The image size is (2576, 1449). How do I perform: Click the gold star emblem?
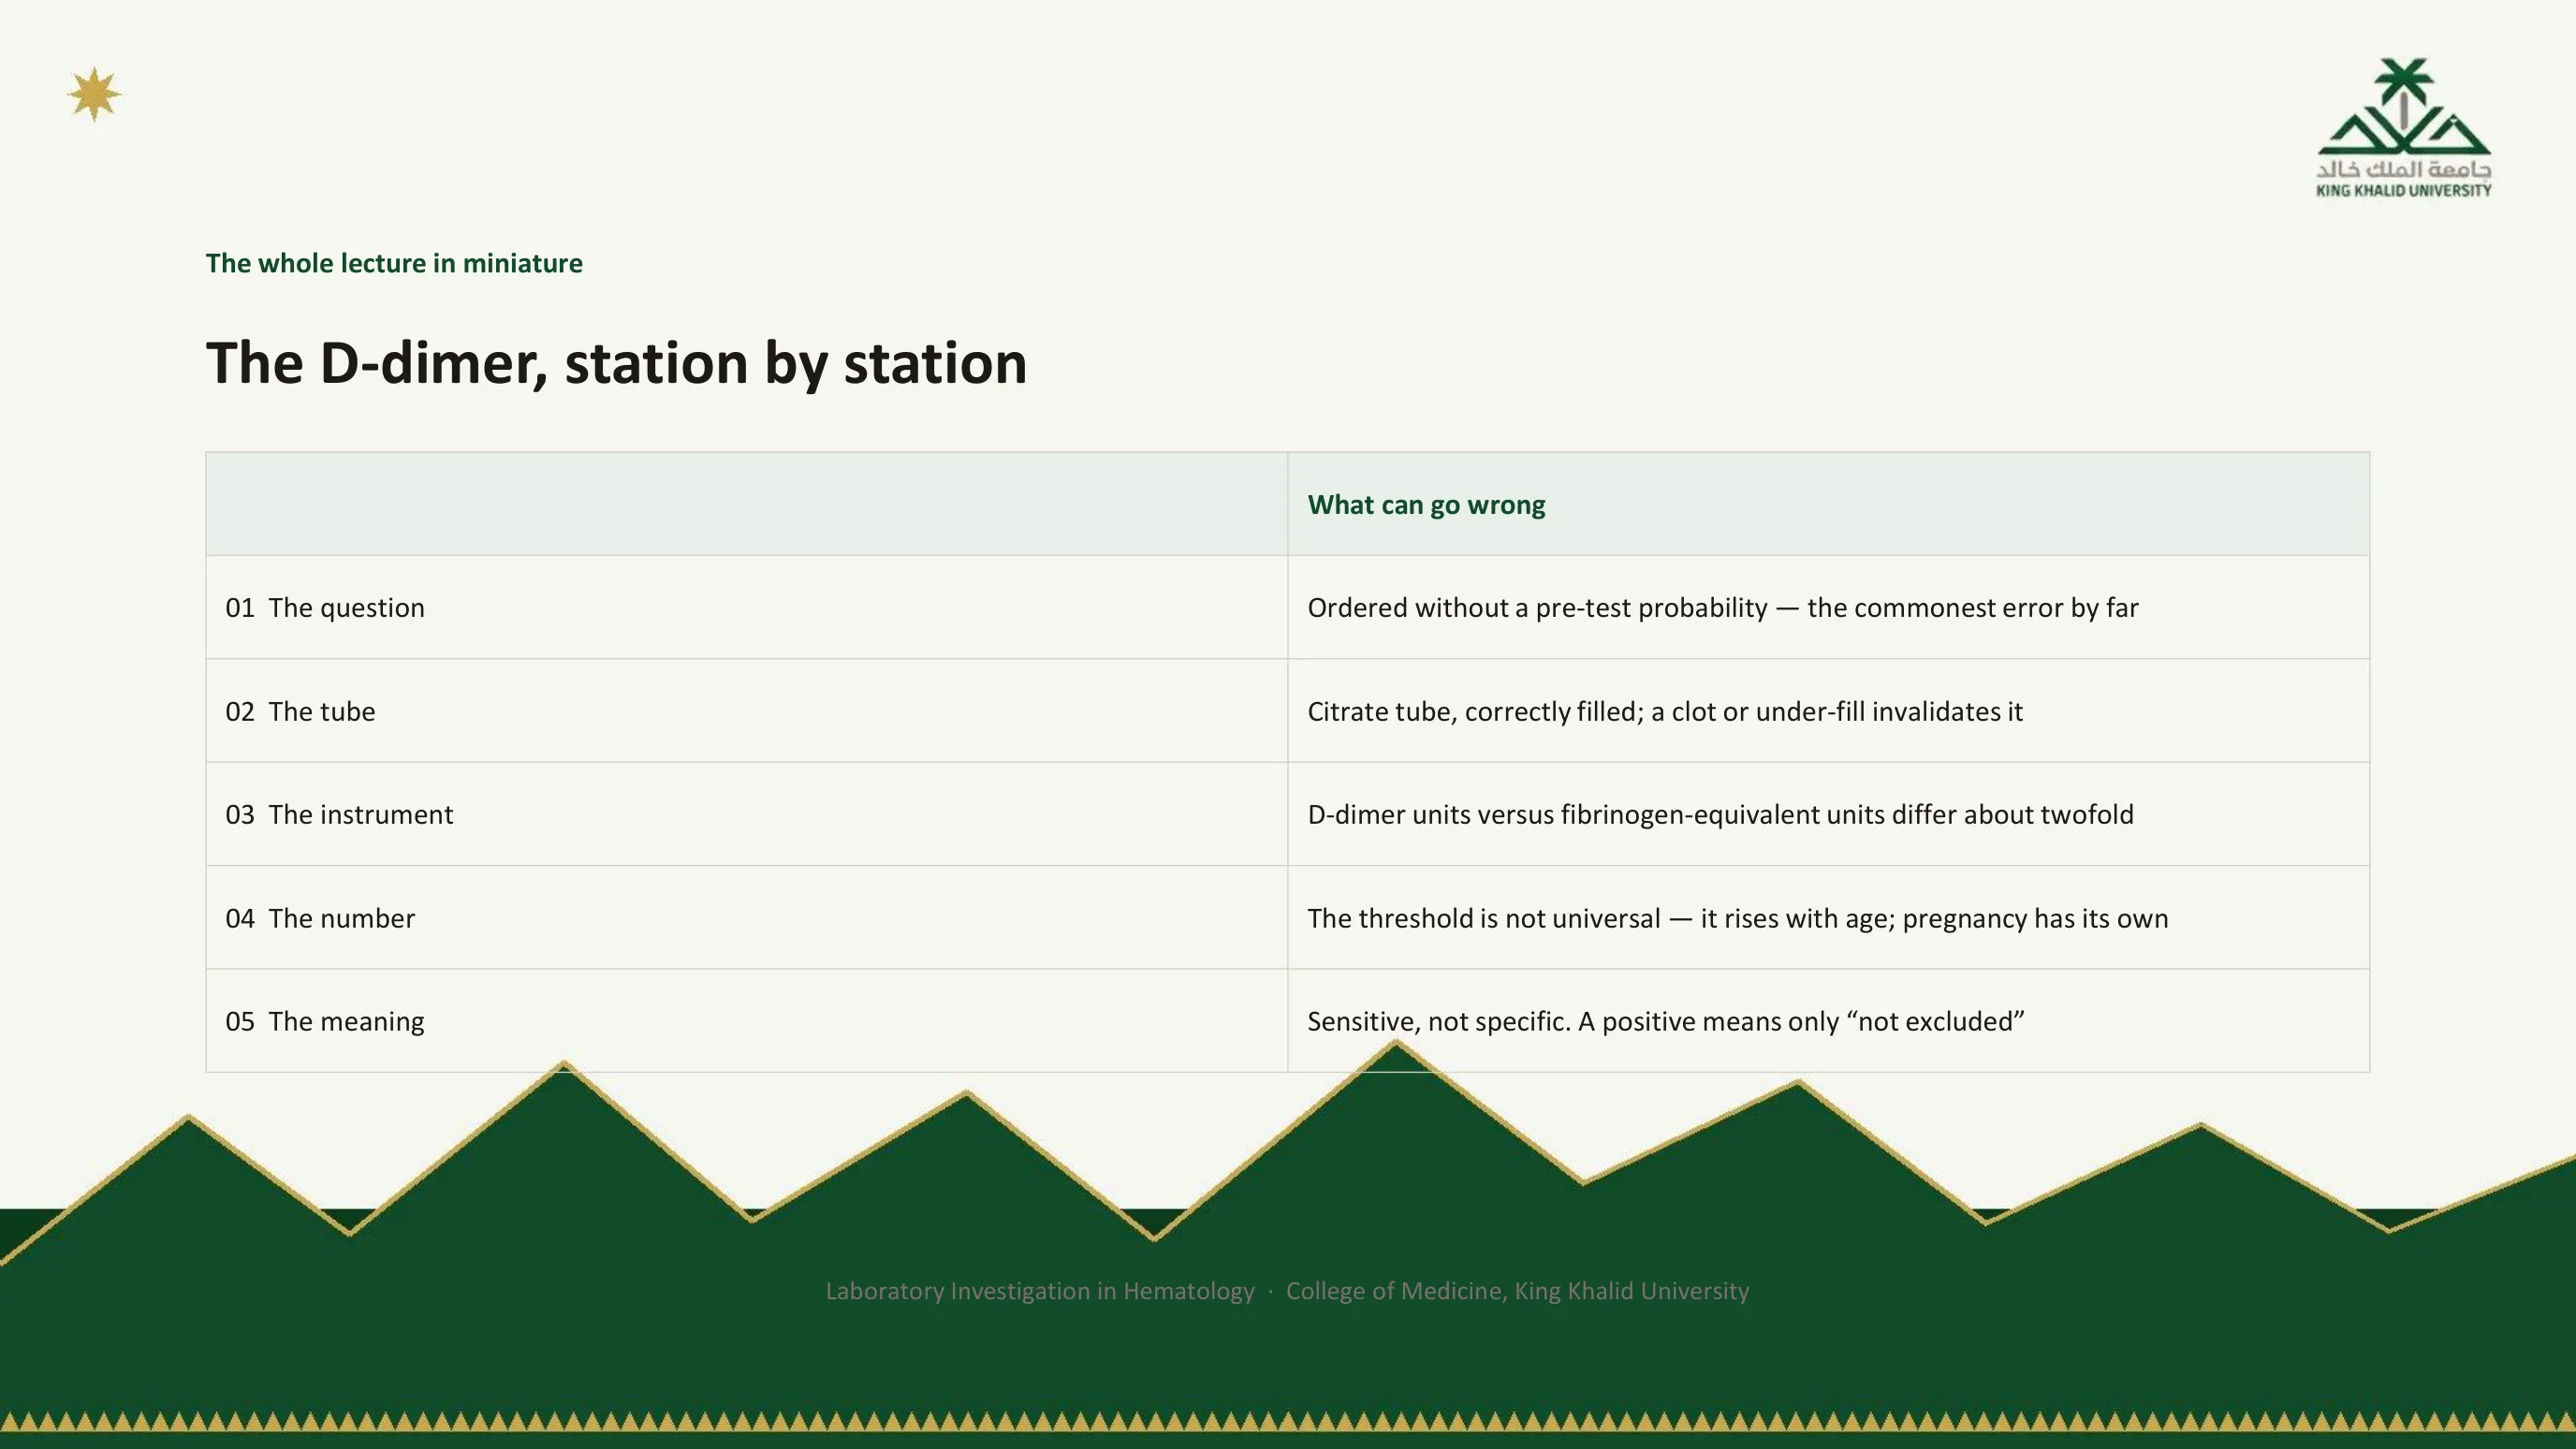(x=94, y=95)
